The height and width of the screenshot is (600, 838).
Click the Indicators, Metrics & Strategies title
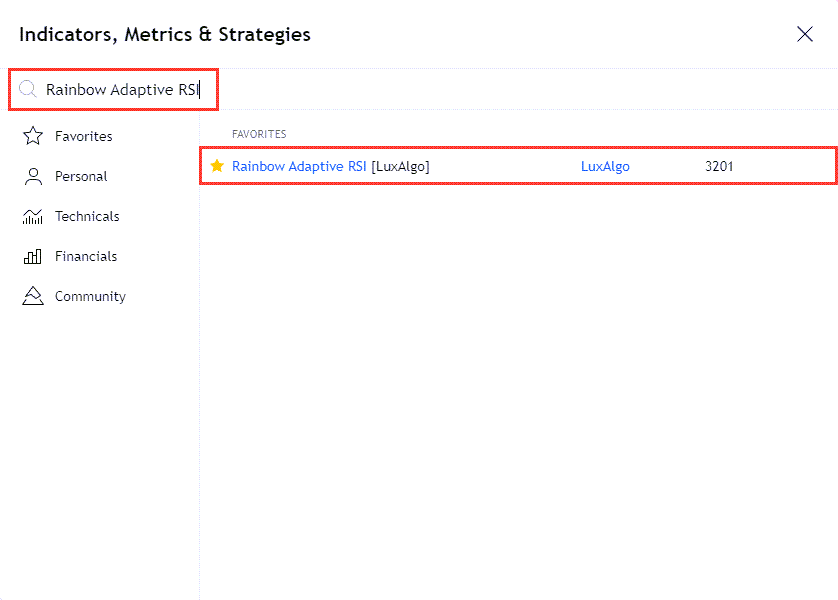pyautogui.click(x=165, y=34)
